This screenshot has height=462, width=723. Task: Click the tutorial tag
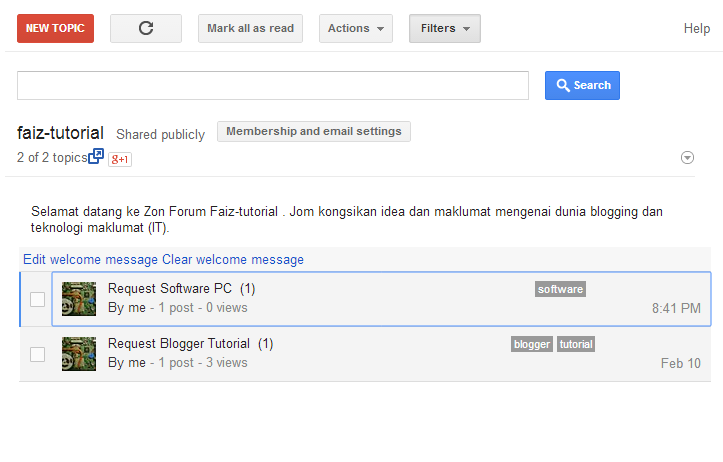click(576, 344)
